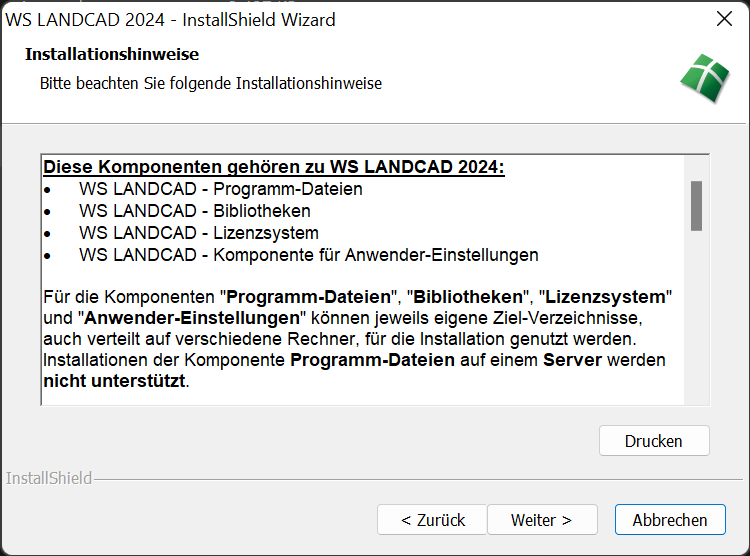
Task: Close the InstallShield Wizard window
Action: [725, 19]
